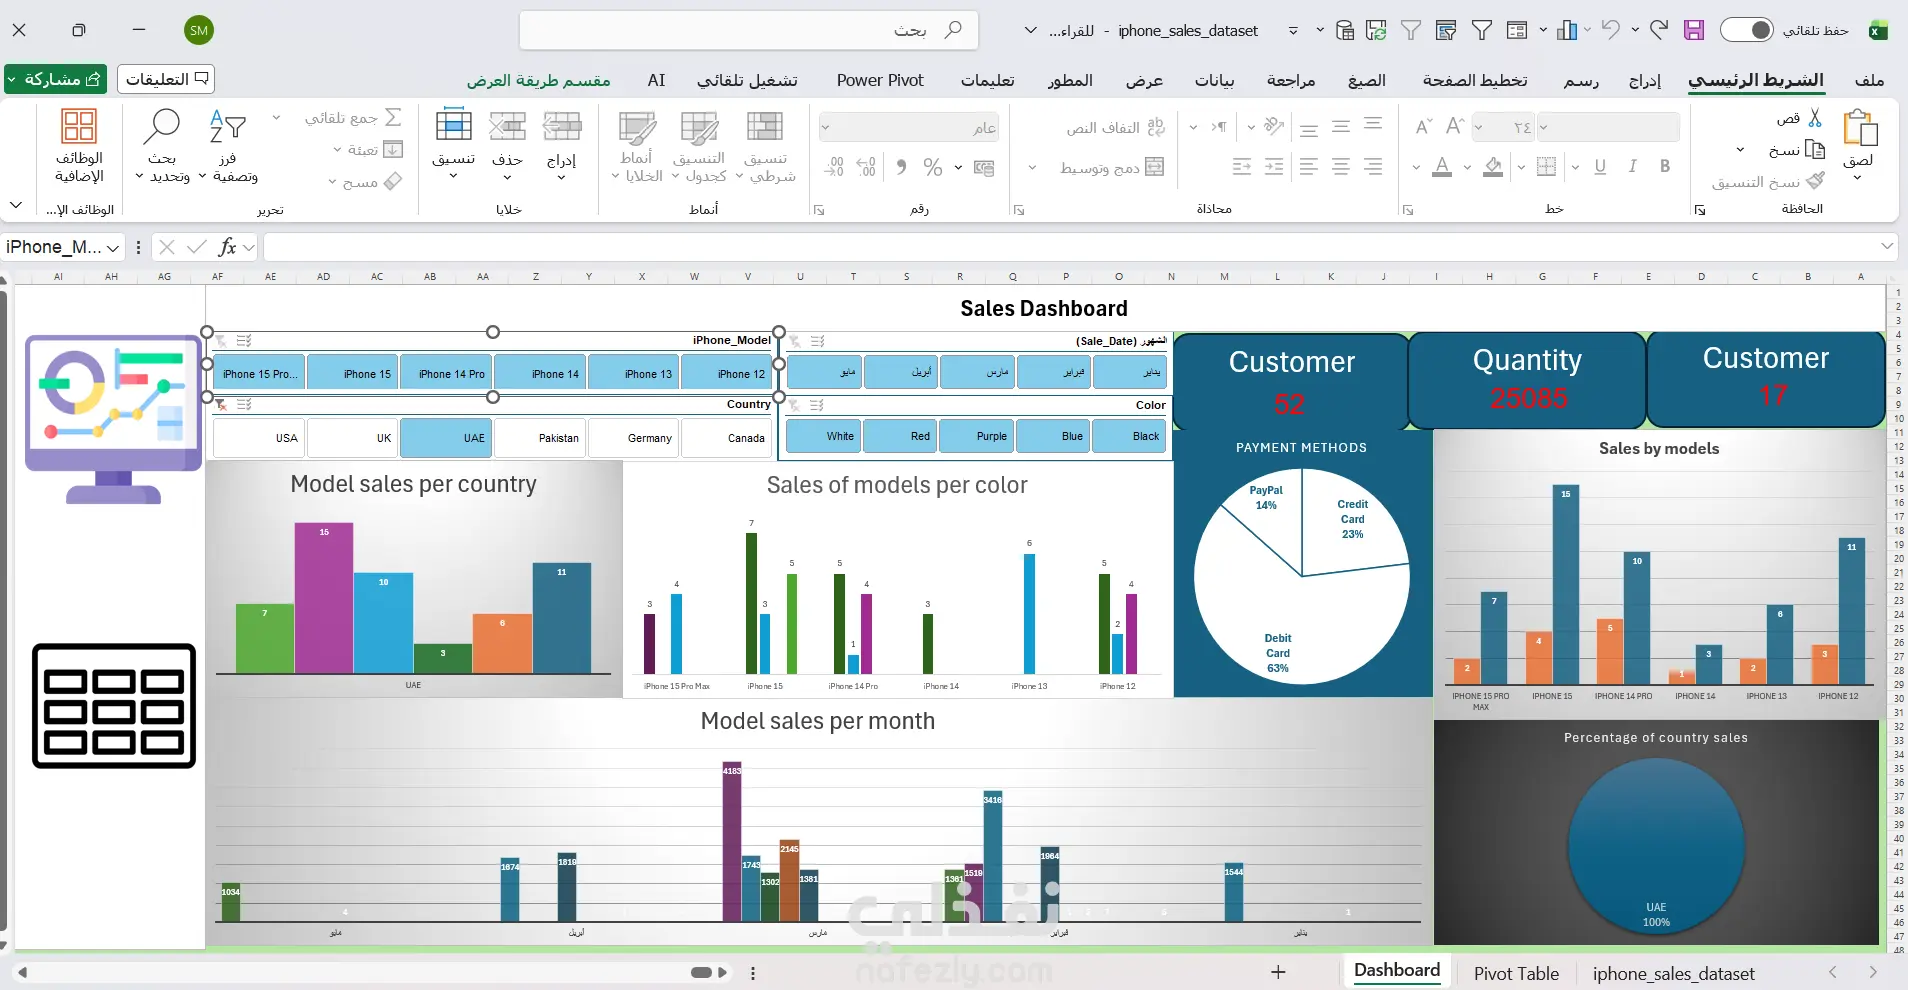This screenshot has width=1908, height=990.
Task: Clear the filter on the Country slicer
Action: 220,405
